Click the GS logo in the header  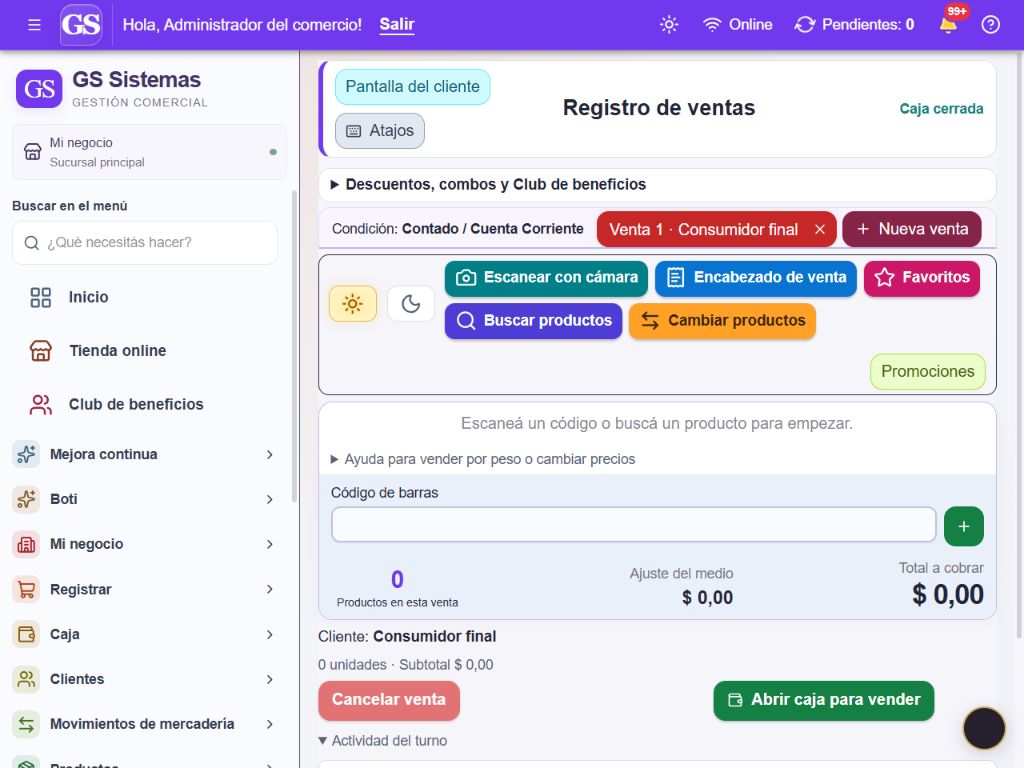[x=81, y=25]
